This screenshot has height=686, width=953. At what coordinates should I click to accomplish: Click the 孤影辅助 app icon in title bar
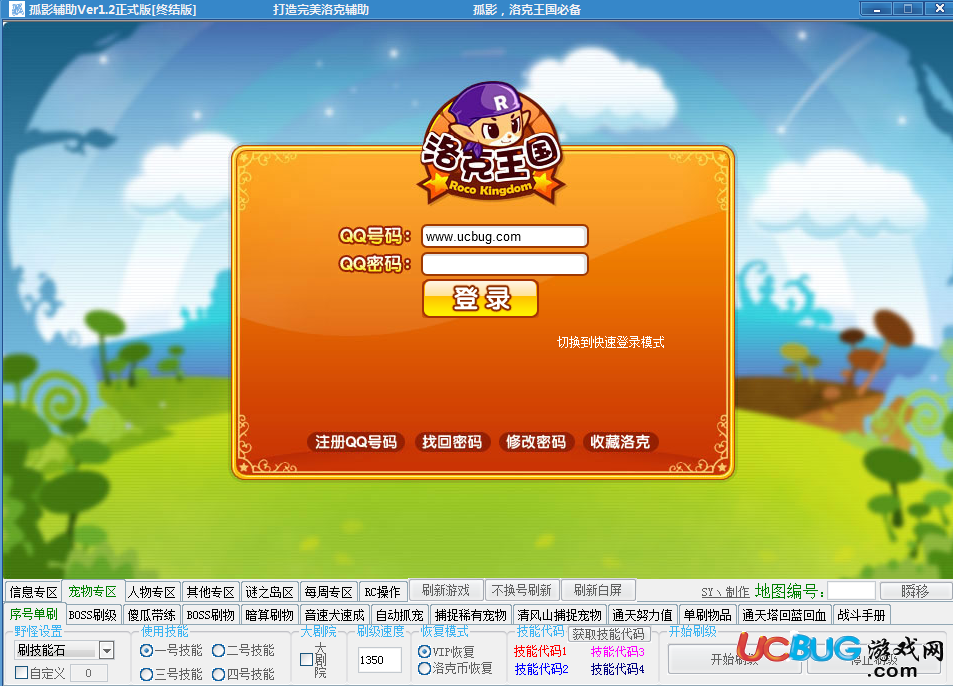click(16, 9)
